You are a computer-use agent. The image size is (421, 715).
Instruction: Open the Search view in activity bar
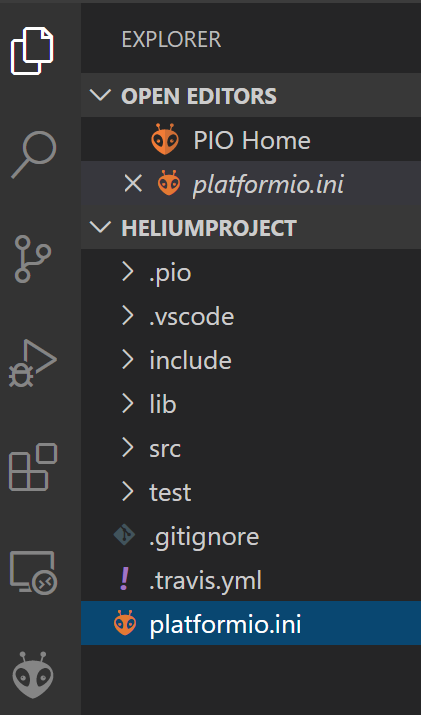pyautogui.click(x=34, y=155)
